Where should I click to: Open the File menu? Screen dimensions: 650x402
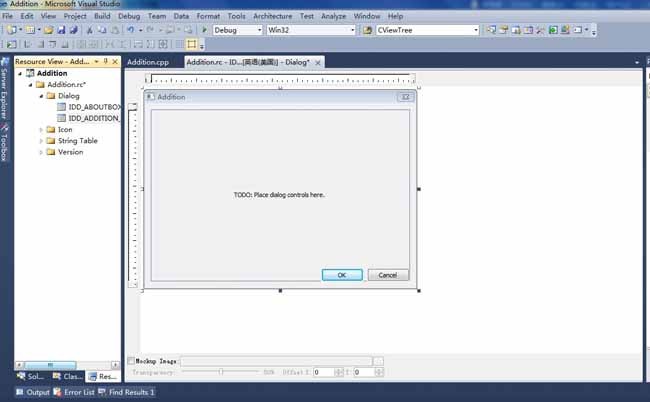(7, 16)
